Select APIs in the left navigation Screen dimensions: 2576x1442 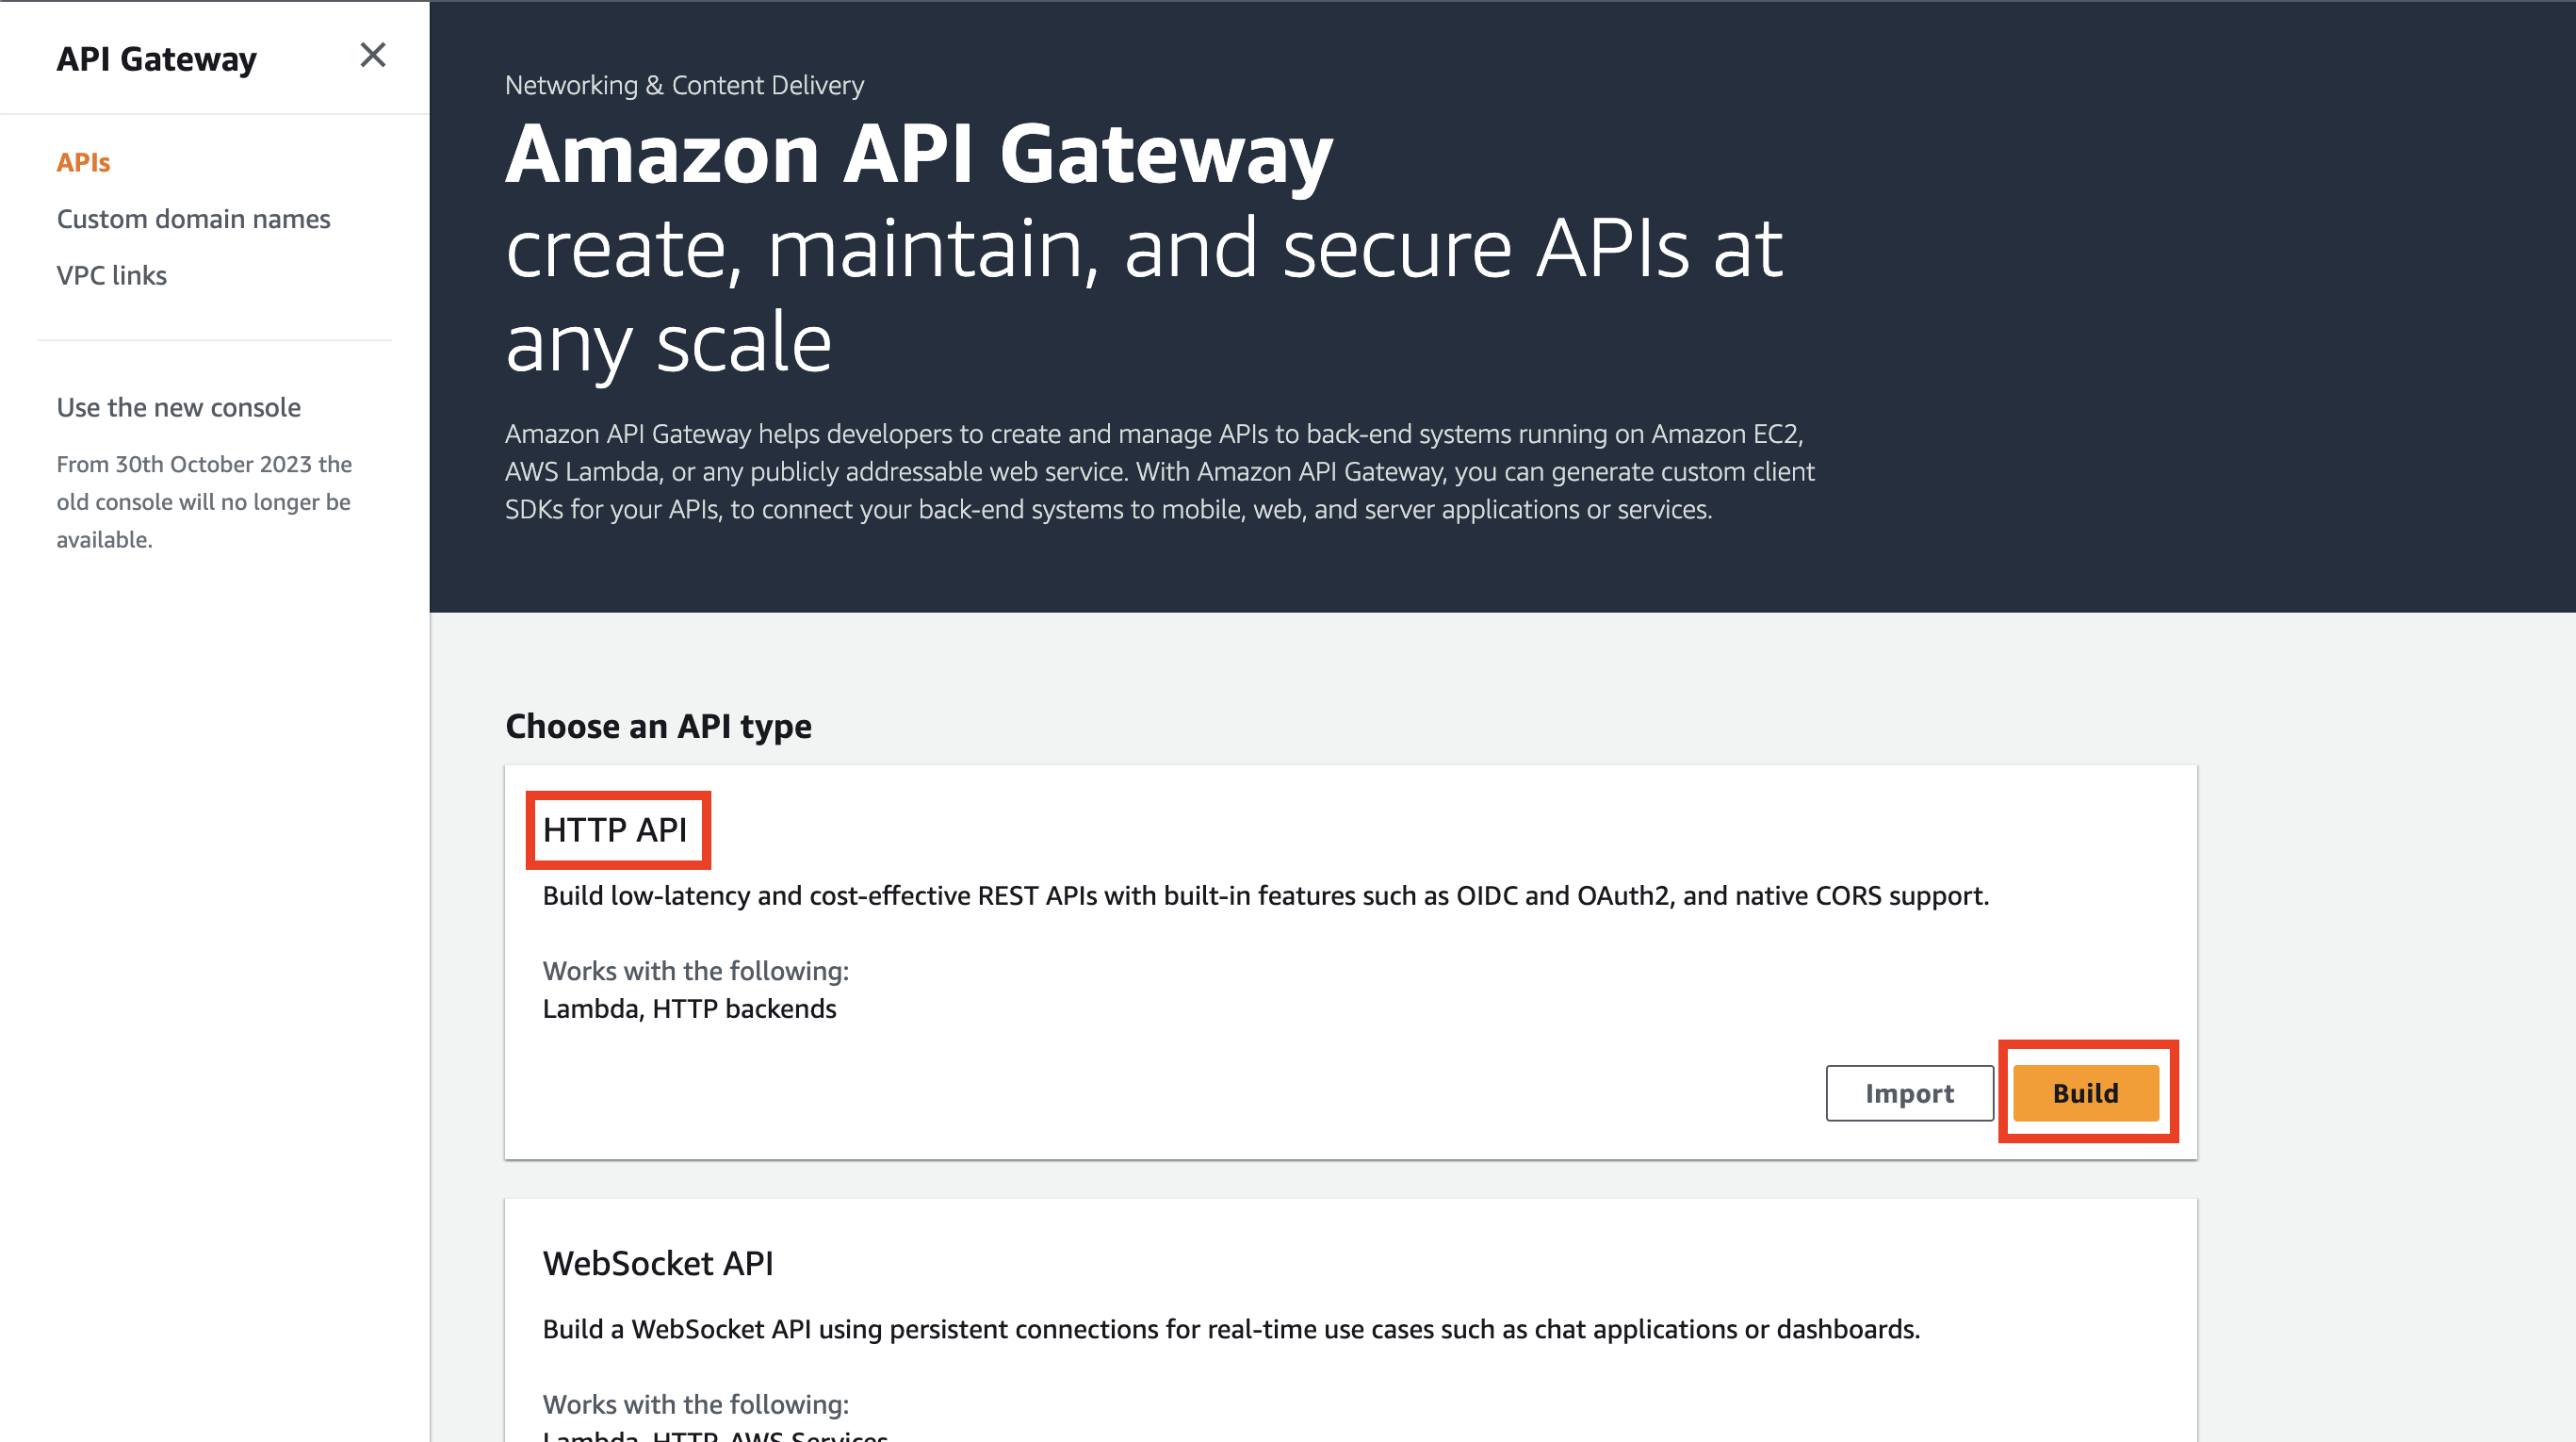pyautogui.click(x=83, y=161)
